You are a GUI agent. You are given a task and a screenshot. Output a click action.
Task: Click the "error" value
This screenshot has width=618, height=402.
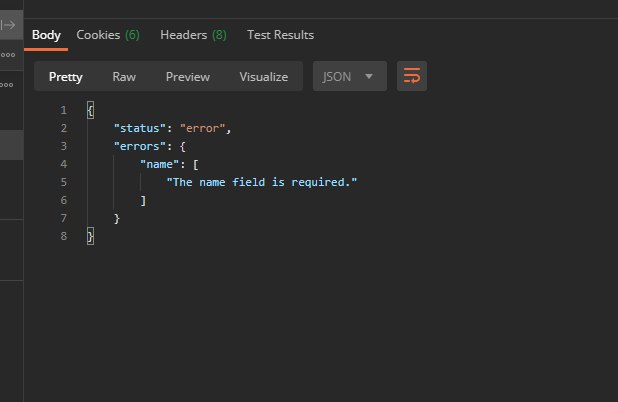(202, 128)
